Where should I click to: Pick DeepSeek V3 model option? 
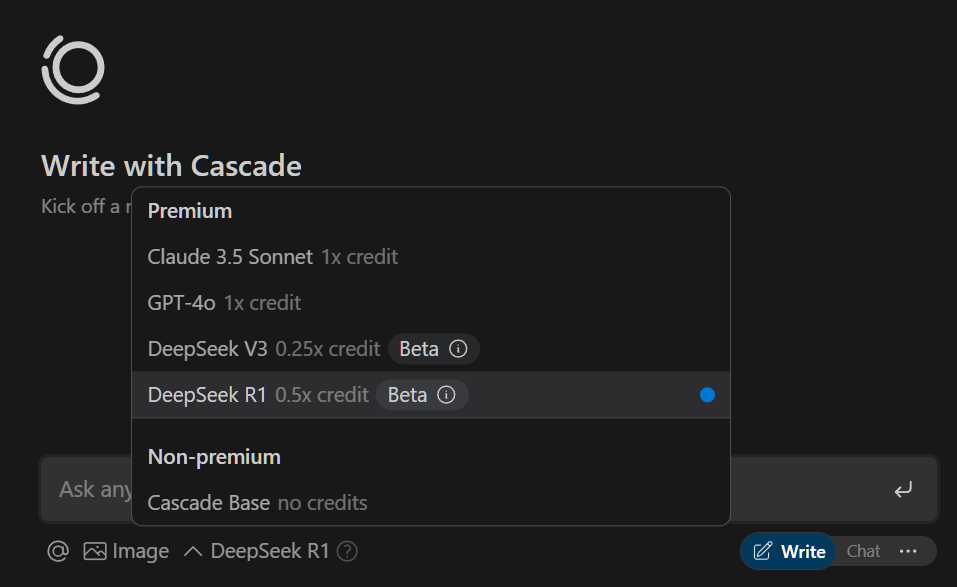tap(431, 348)
